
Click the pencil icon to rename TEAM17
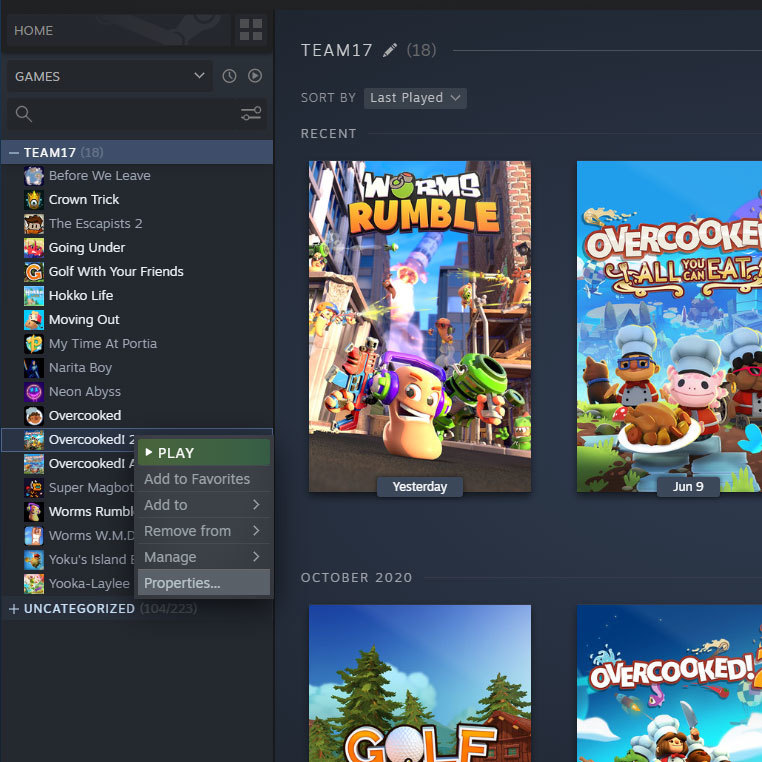pos(390,50)
